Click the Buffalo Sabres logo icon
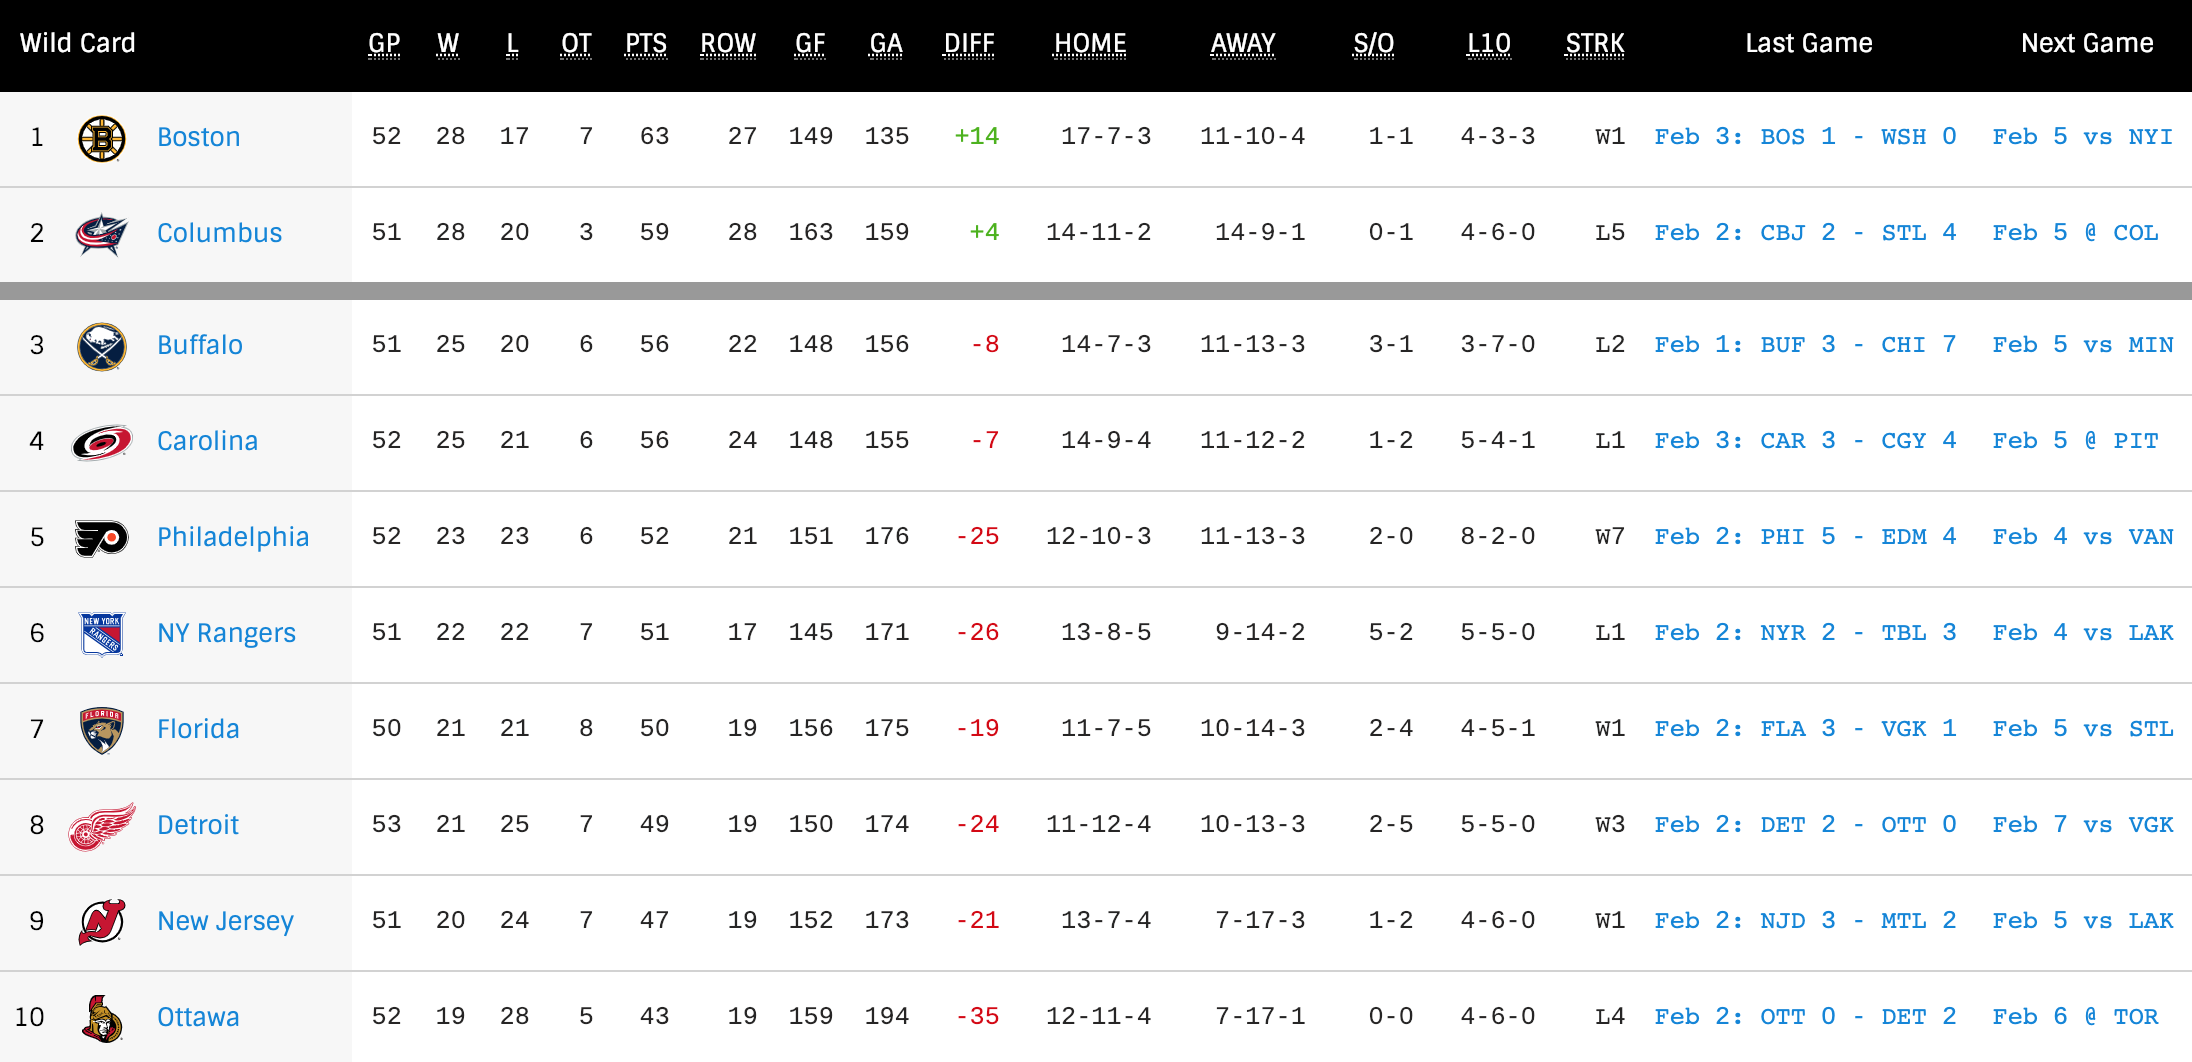The width and height of the screenshot is (2192, 1062). (102, 346)
